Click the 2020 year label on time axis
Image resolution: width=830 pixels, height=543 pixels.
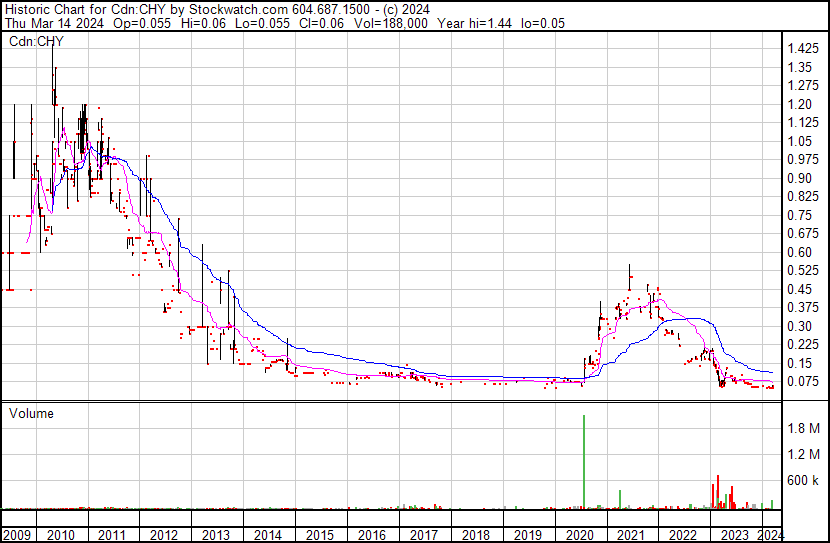[x=580, y=535]
